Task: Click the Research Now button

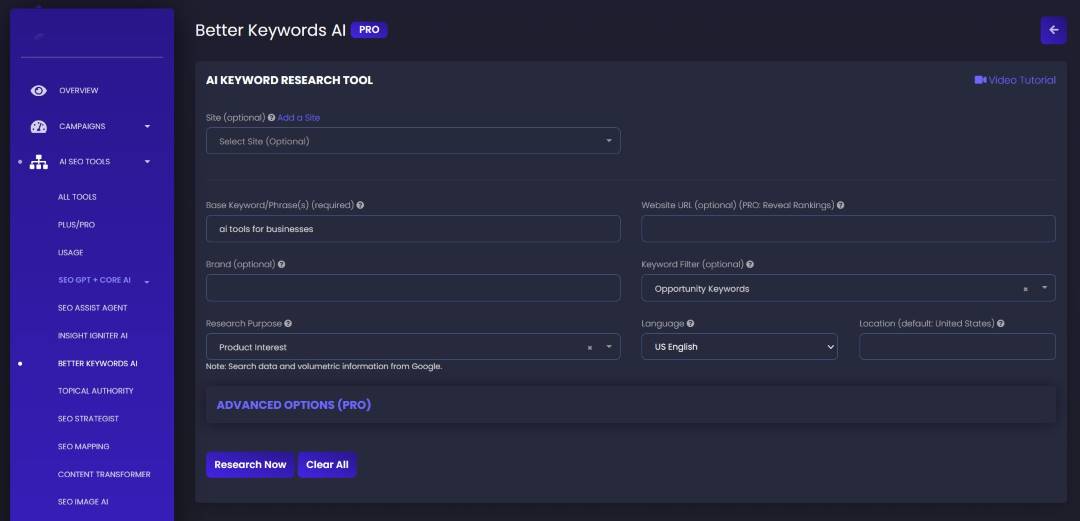Action: click(250, 464)
